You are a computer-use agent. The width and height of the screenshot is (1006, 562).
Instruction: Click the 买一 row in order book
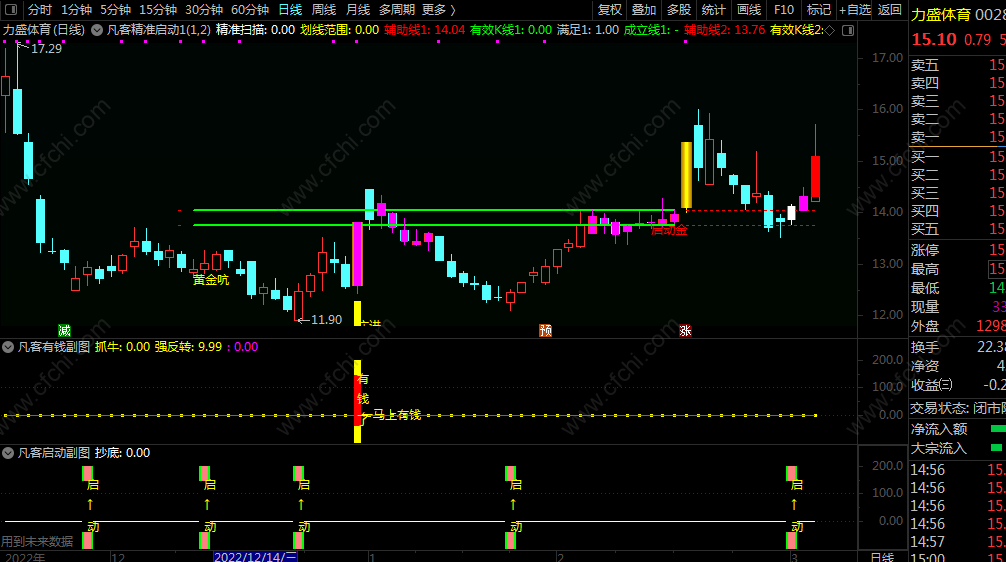957,157
